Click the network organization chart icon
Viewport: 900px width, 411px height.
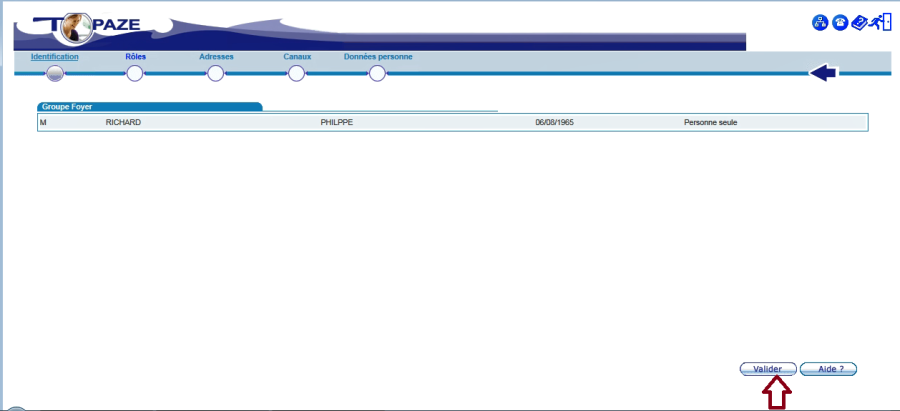tap(820, 23)
